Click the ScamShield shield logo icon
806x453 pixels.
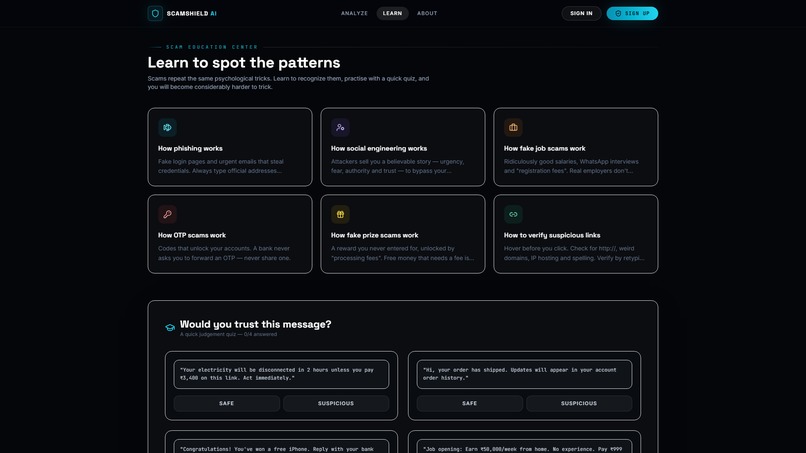pos(155,13)
